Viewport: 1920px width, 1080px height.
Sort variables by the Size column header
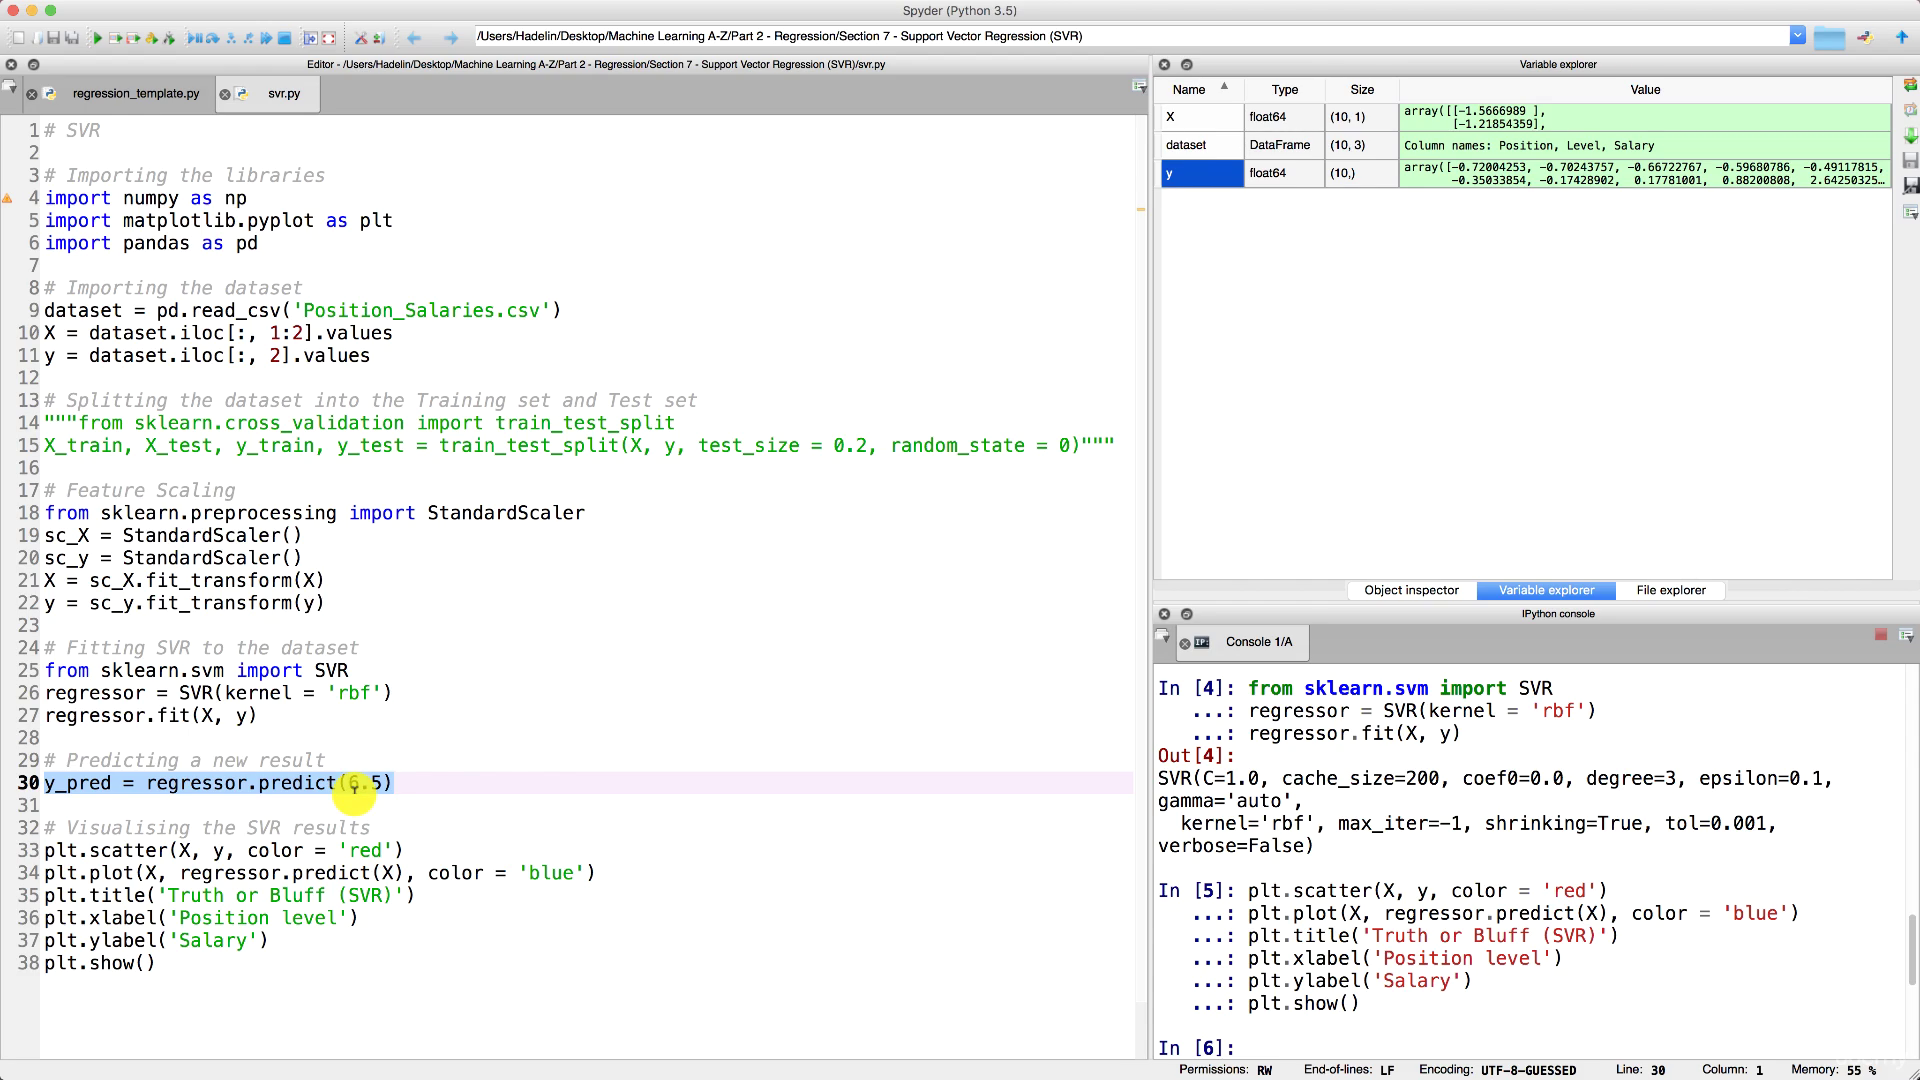1362,89
